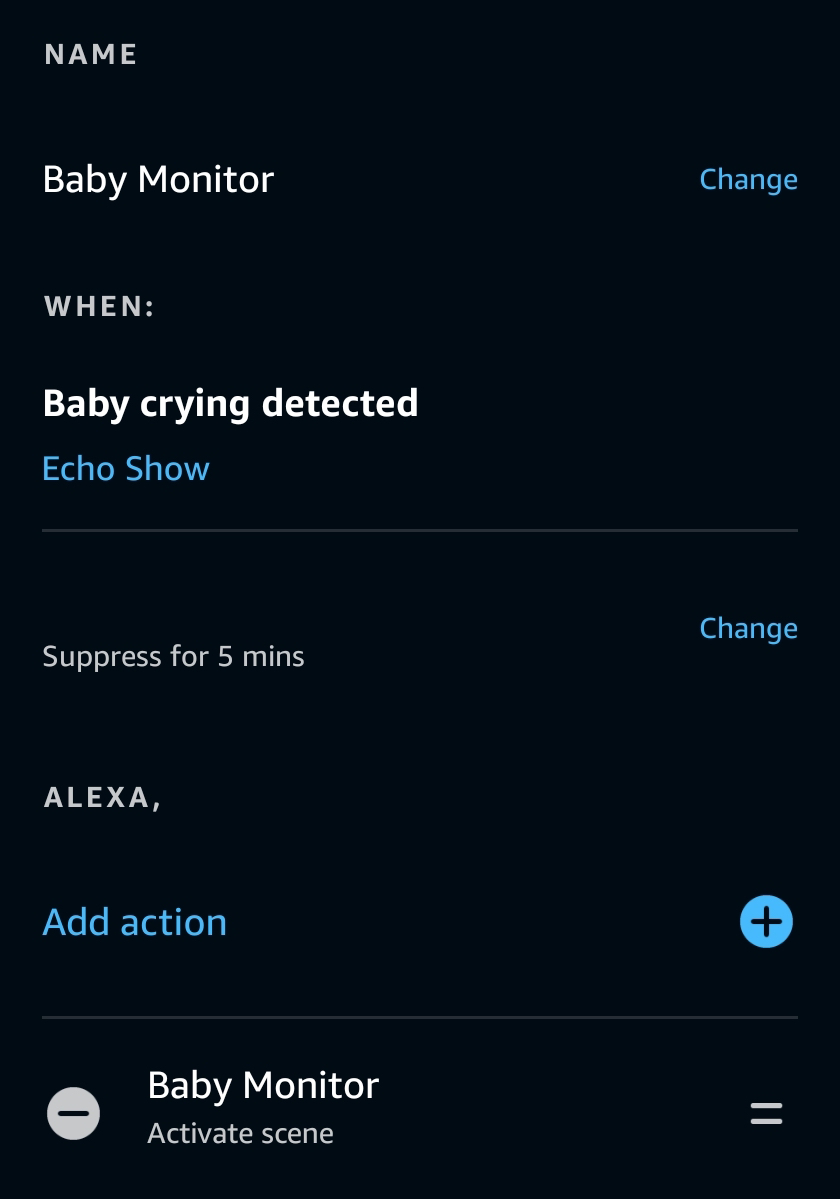
Task: Open the Baby crying detected trigger
Action: point(230,404)
